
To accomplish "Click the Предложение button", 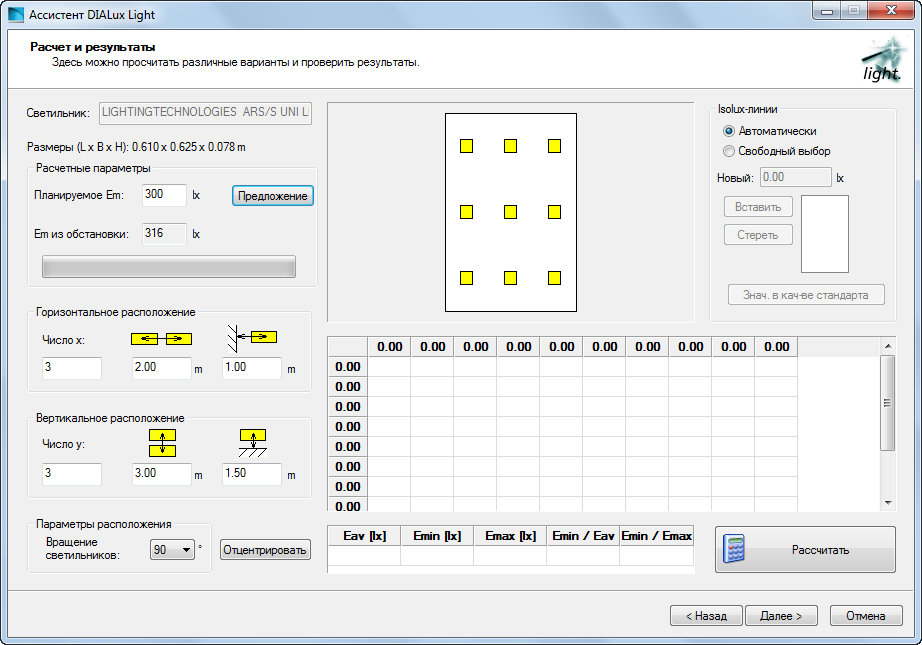I will tap(273, 196).
